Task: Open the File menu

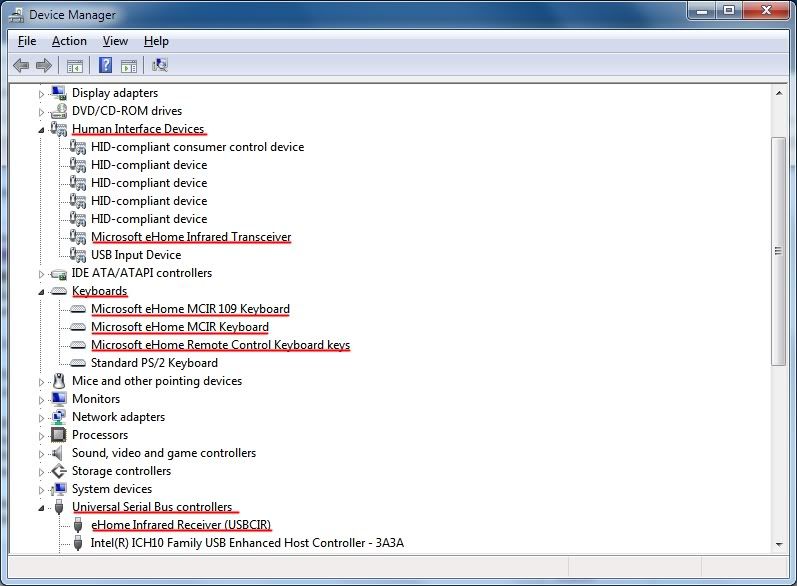Action: (27, 41)
